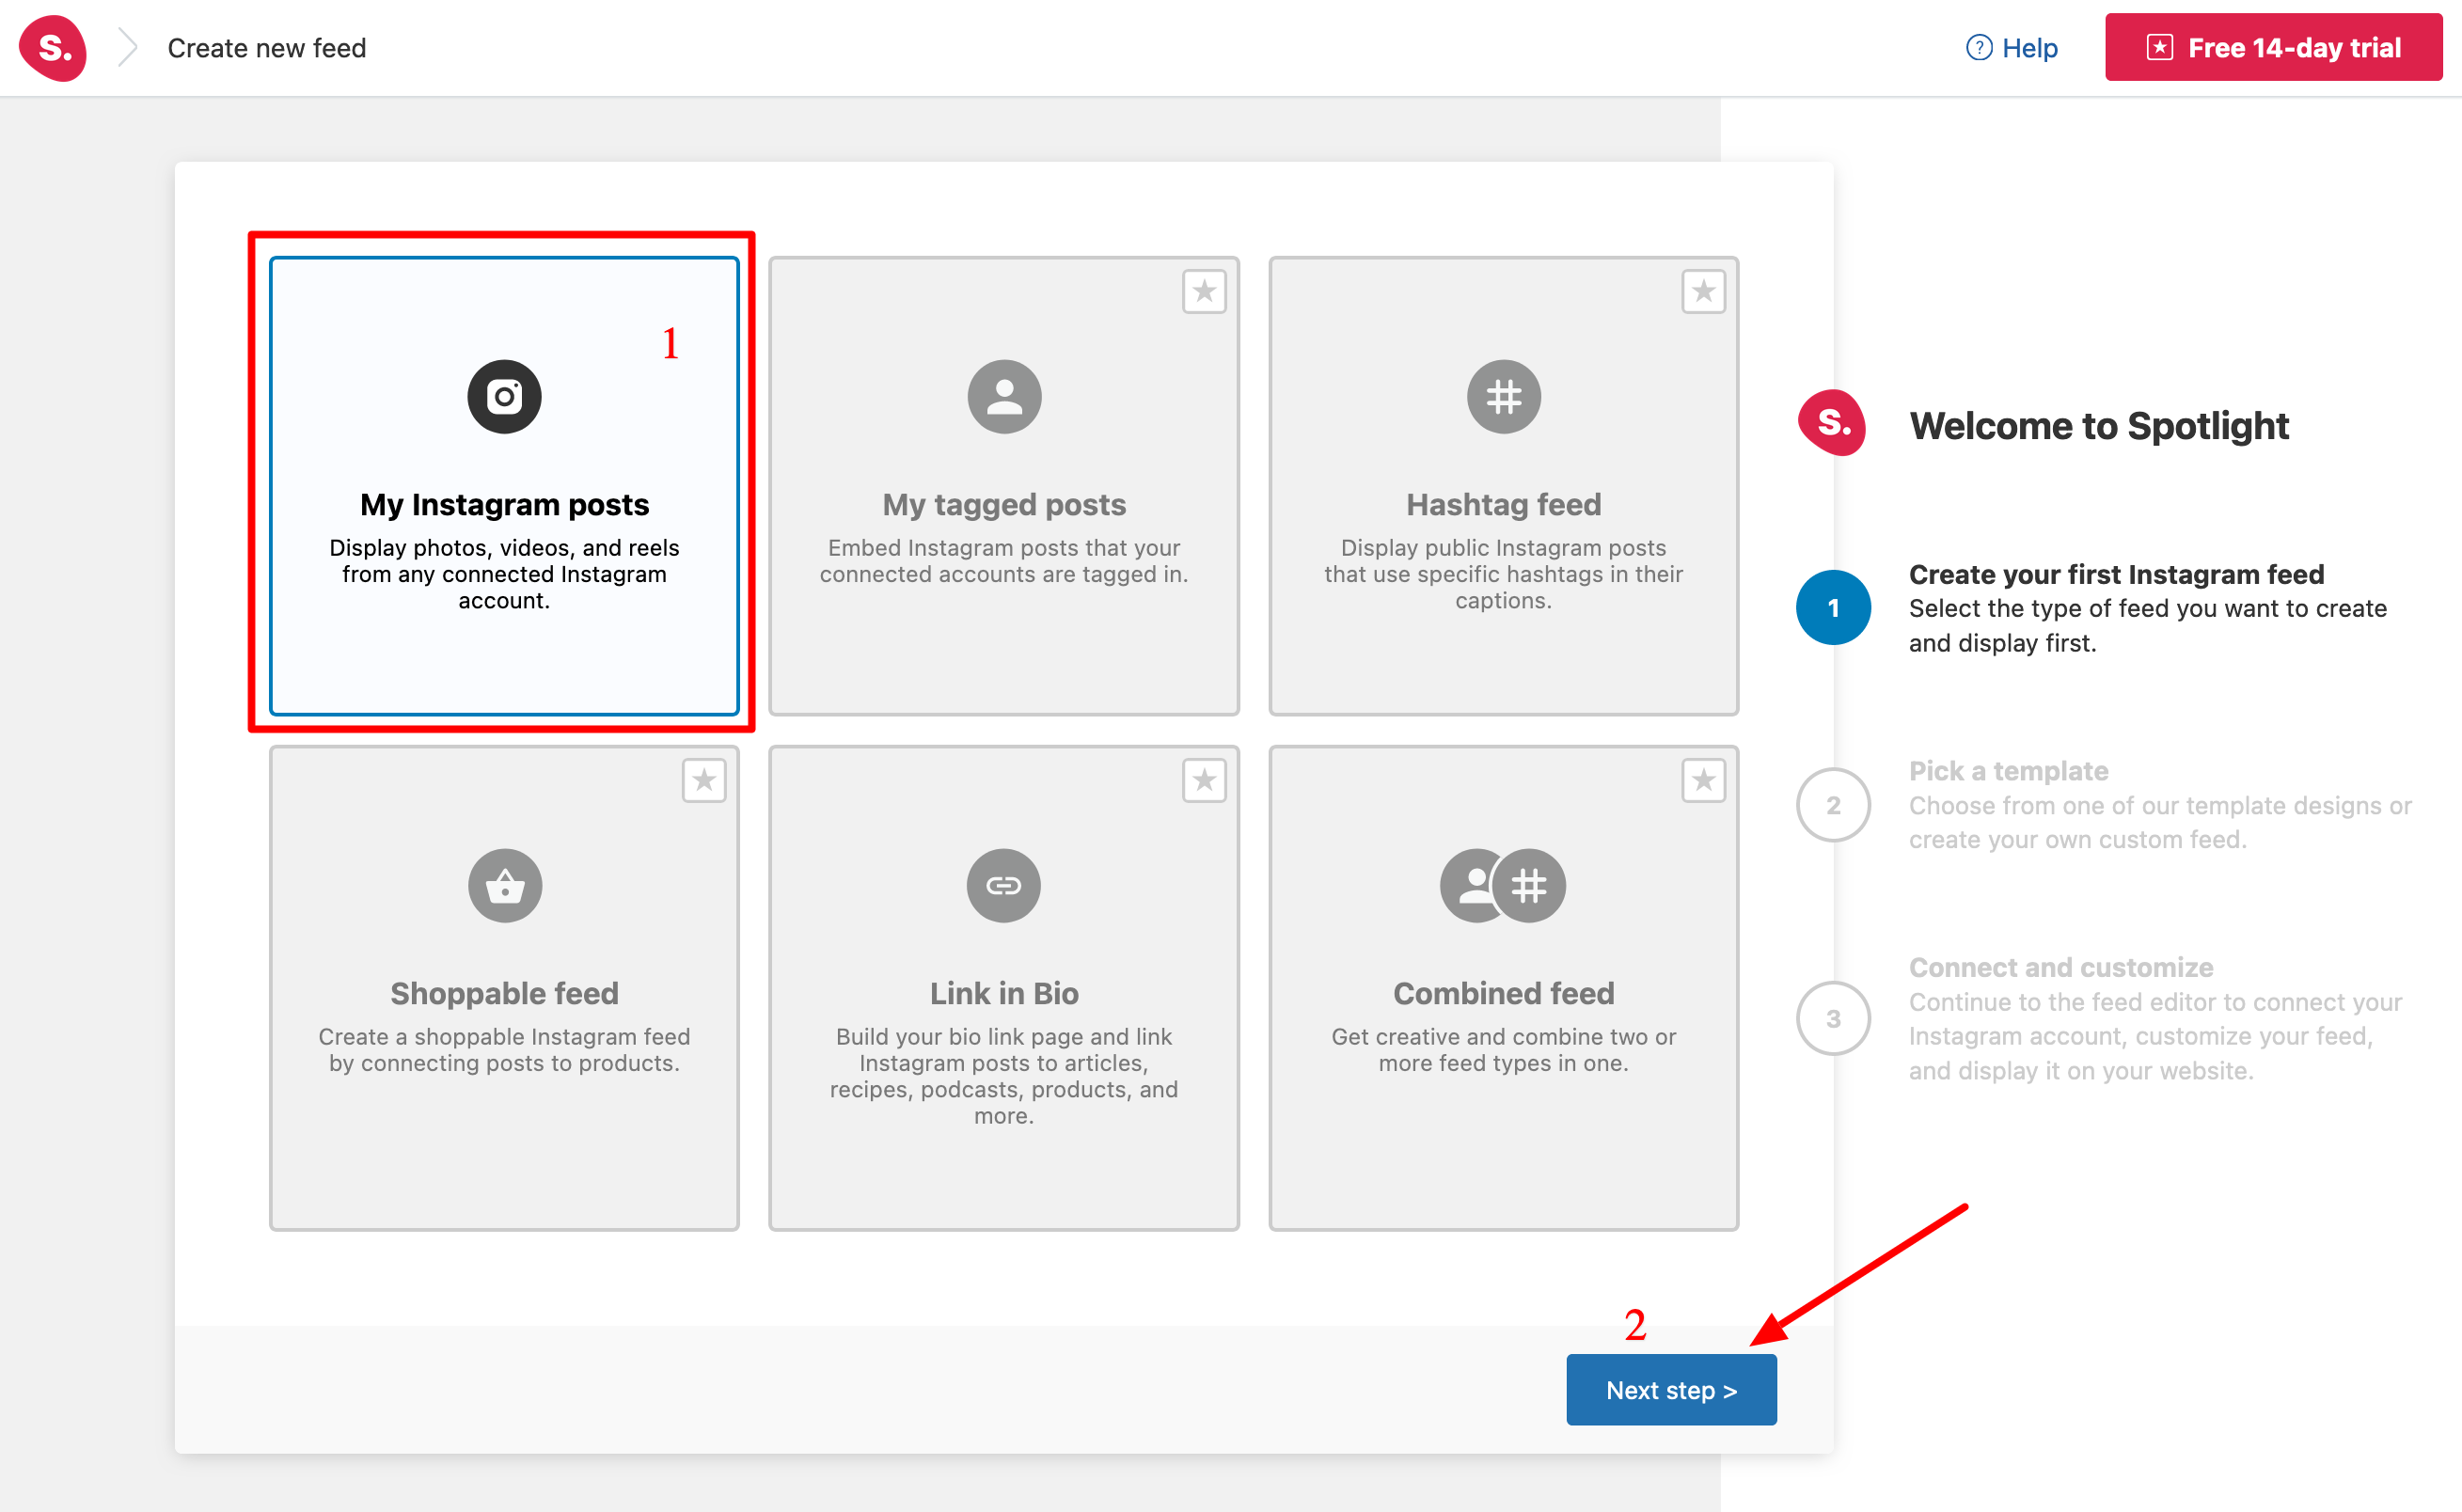The height and width of the screenshot is (1512, 2462).
Task: Click the text 'Select the type of feed you want to create'
Action: (2147, 608)
